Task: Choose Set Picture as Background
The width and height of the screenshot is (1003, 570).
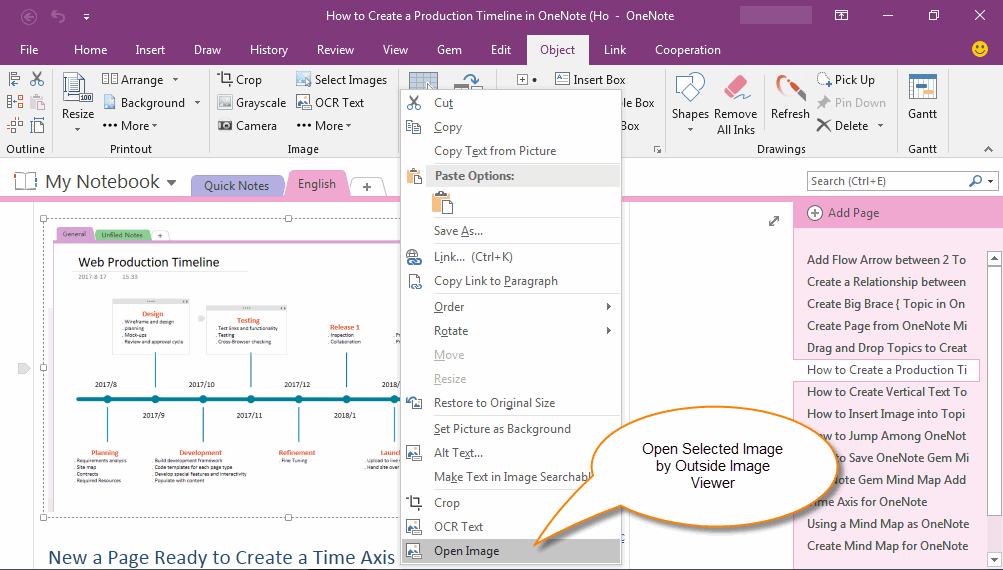Action: click(510, 429)
